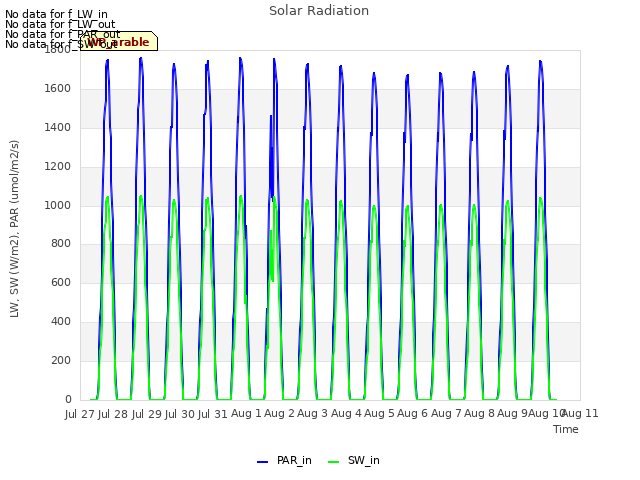
Task: Click the y-axis tick 200
Action: (x=61, y=360)
